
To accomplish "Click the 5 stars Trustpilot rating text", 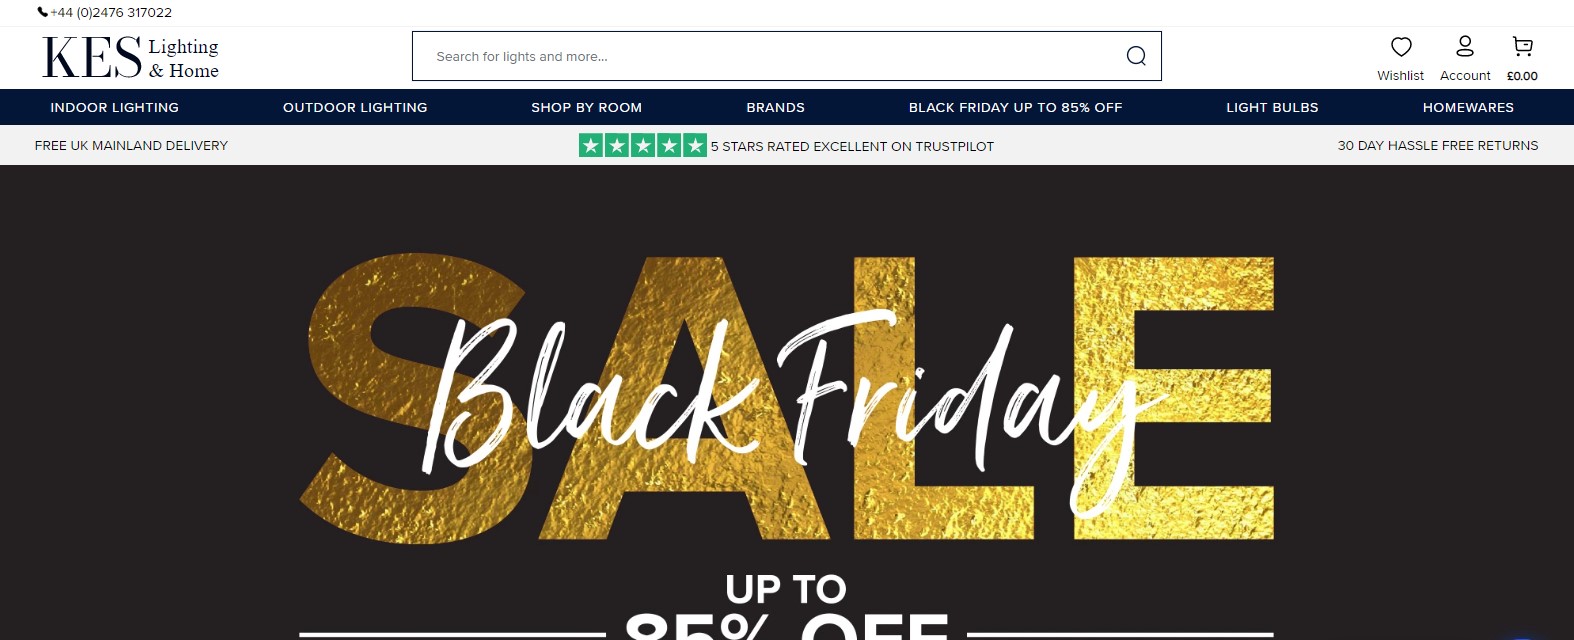I will tap(852, 146).
